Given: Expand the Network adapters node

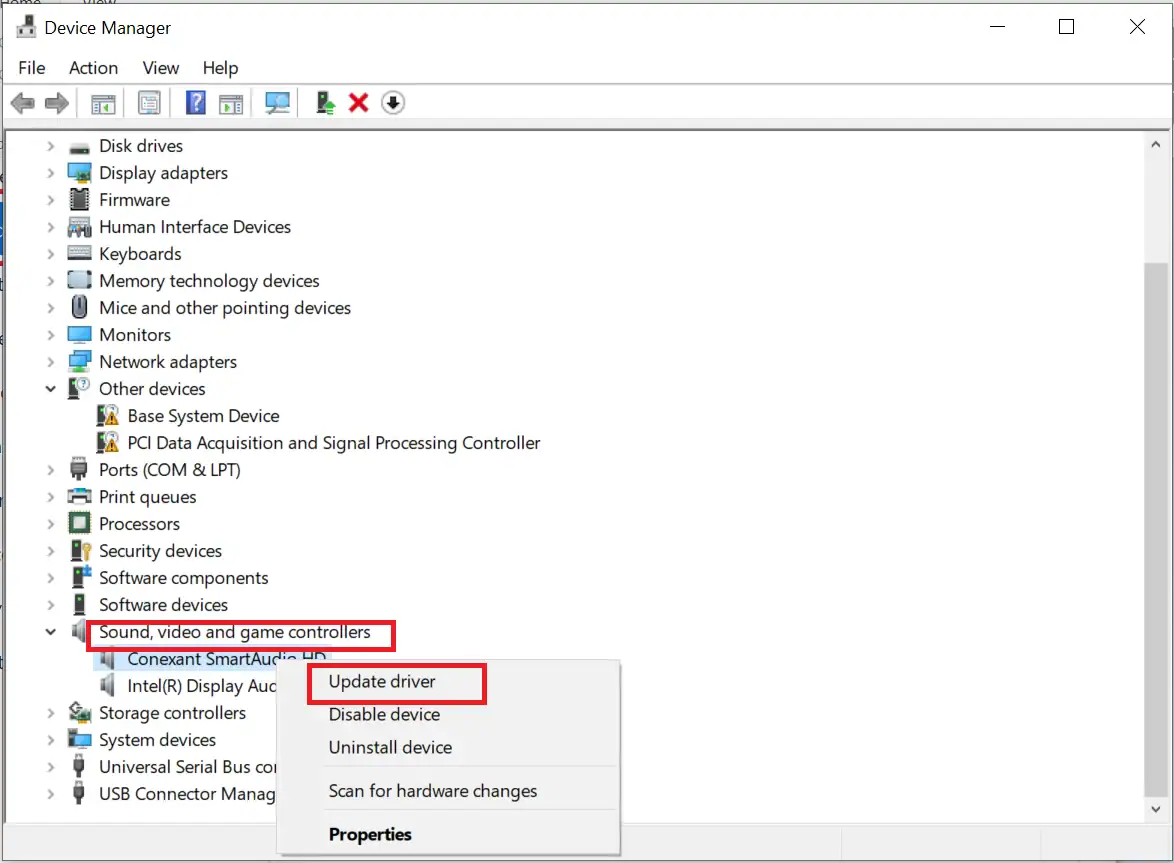Looking at the screenshot, I should (x=51, y=362).
